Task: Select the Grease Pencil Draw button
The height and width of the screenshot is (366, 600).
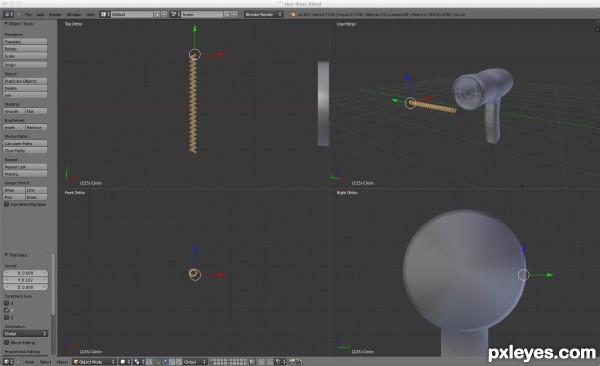Action: pos(14,190)
